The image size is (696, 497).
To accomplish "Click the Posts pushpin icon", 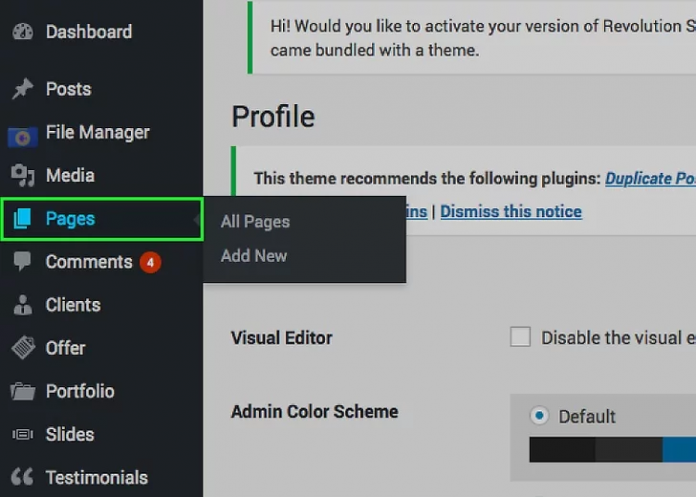I will tap(22, 89).
